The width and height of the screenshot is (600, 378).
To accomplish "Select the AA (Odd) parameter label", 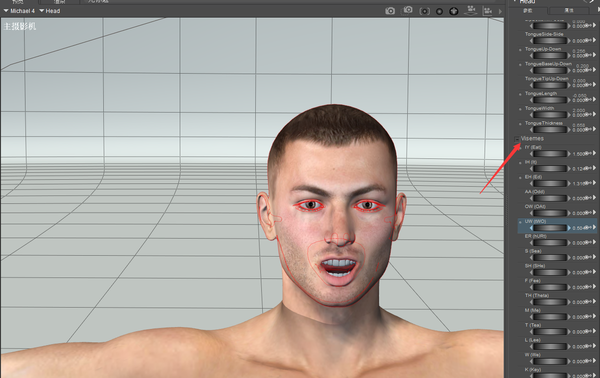I will coord(535,192).
